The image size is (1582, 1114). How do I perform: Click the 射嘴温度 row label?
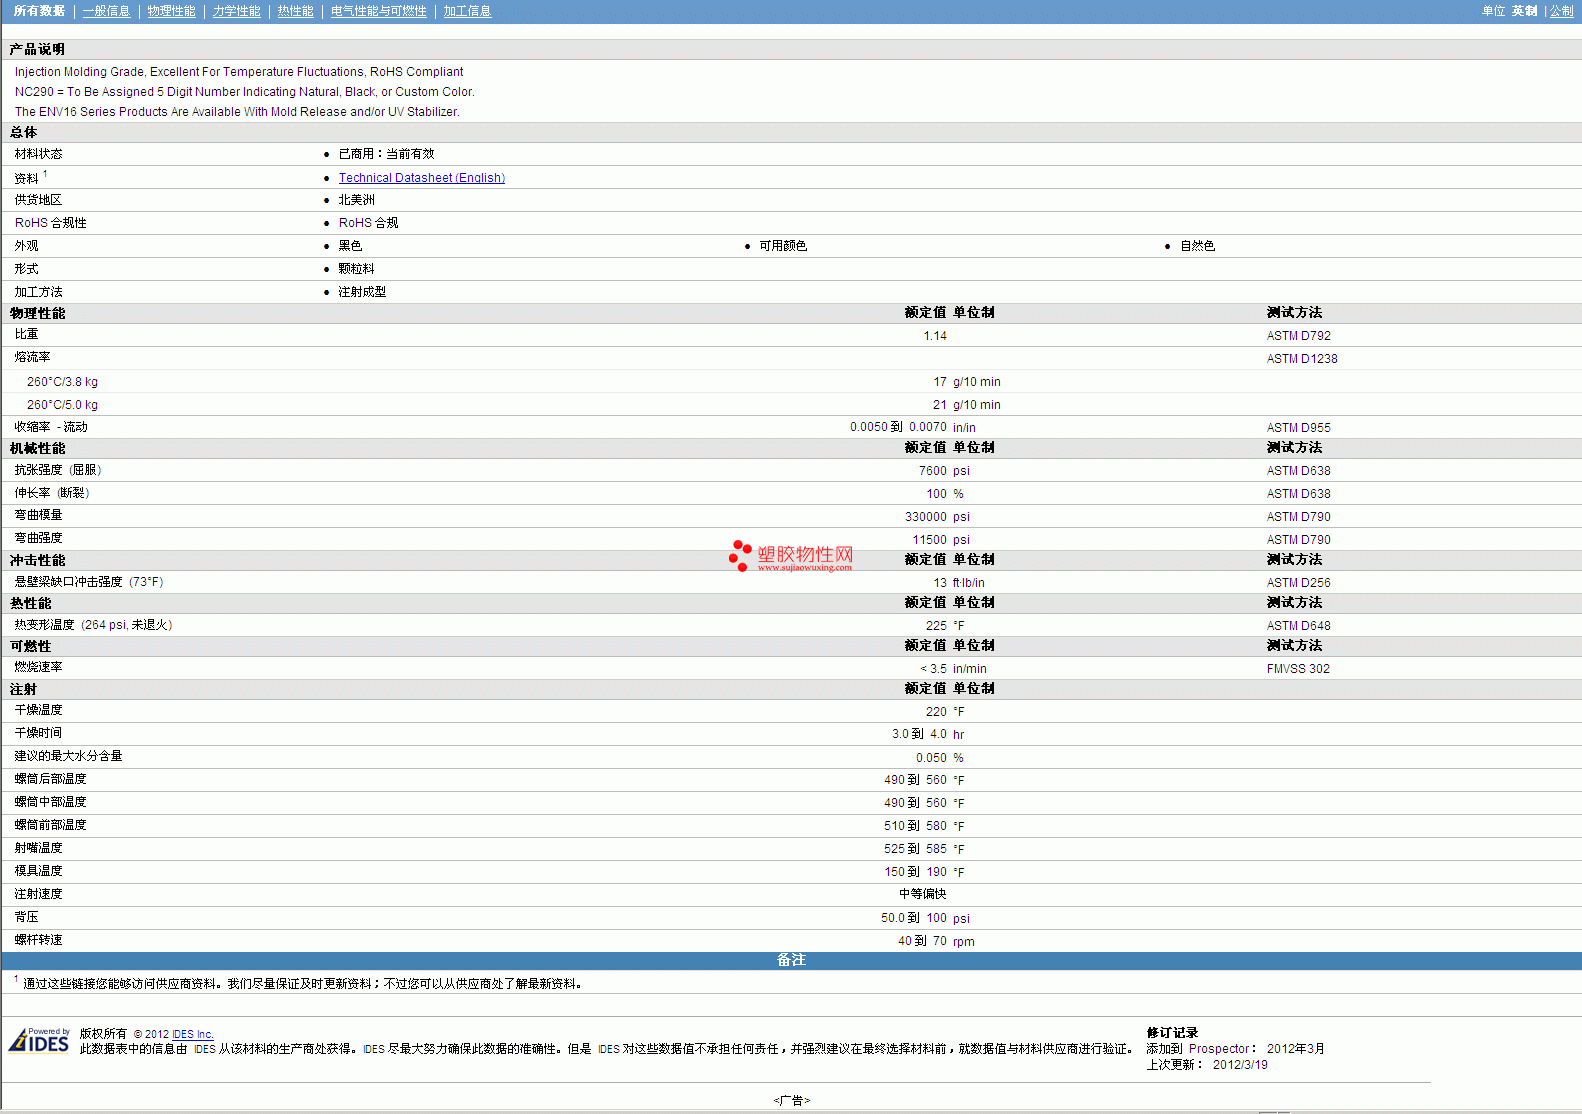point(38,849)
